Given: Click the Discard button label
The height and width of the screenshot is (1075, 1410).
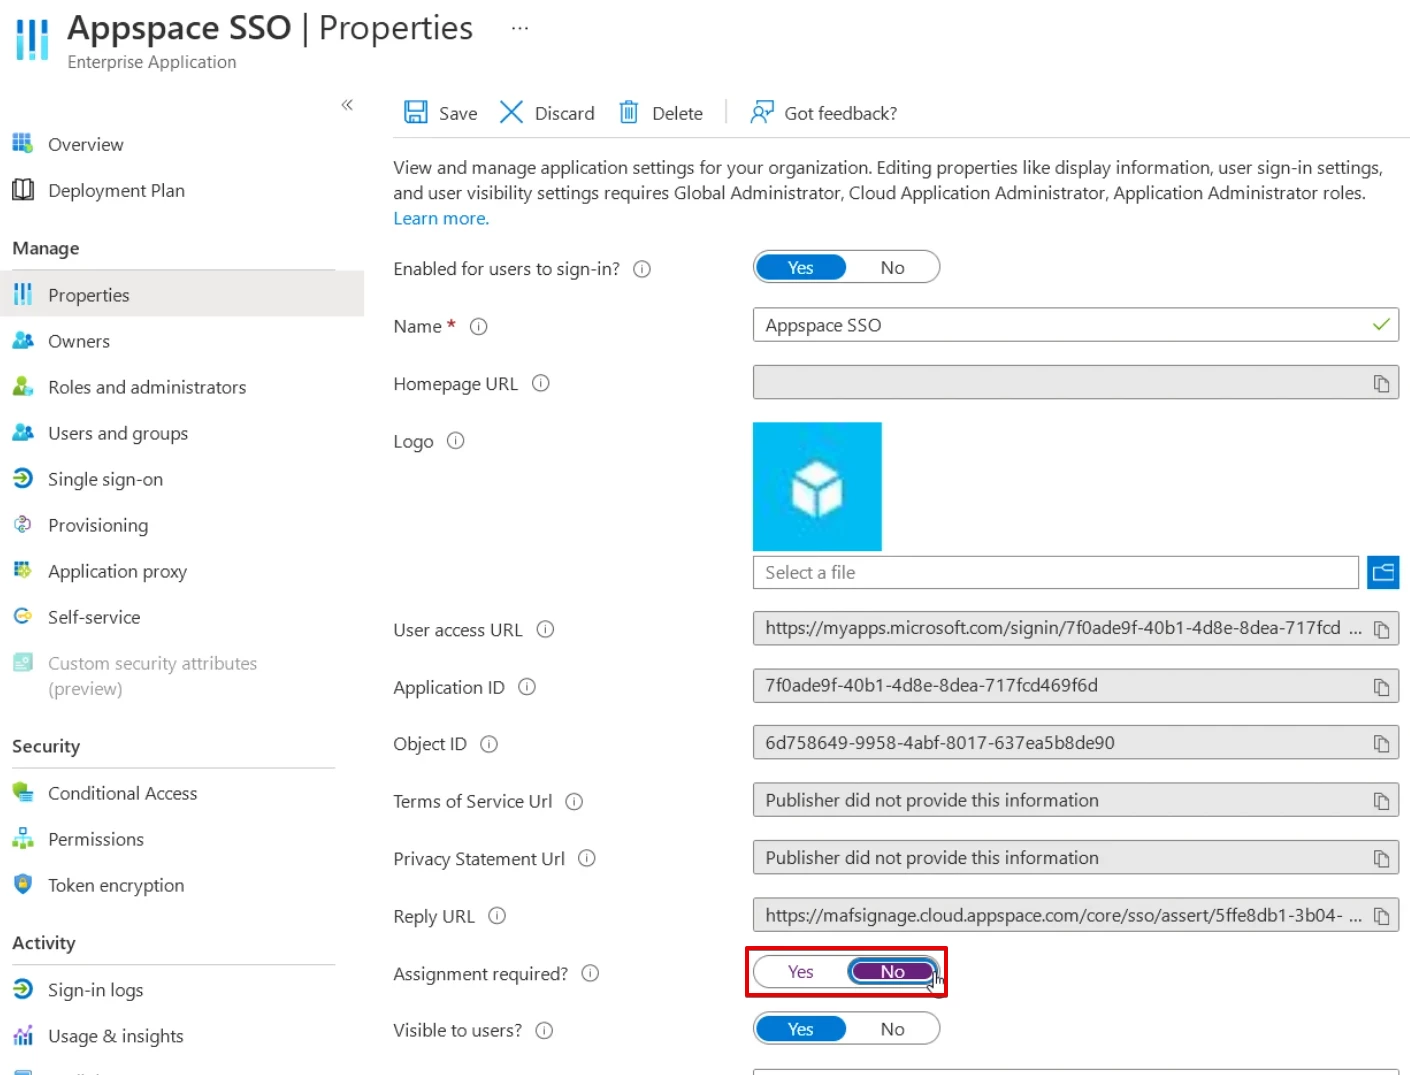Looking at the screenshot, I should click(x=564, y=113).
